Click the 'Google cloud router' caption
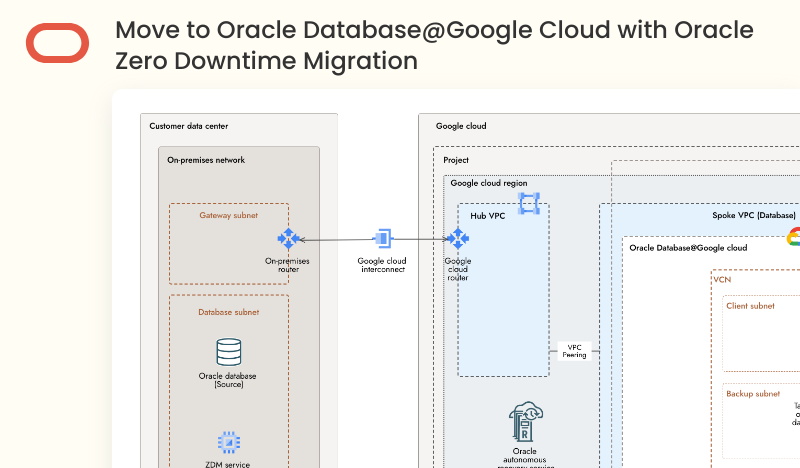The width and height of the screenshot is (800, 468). [458, 269]
